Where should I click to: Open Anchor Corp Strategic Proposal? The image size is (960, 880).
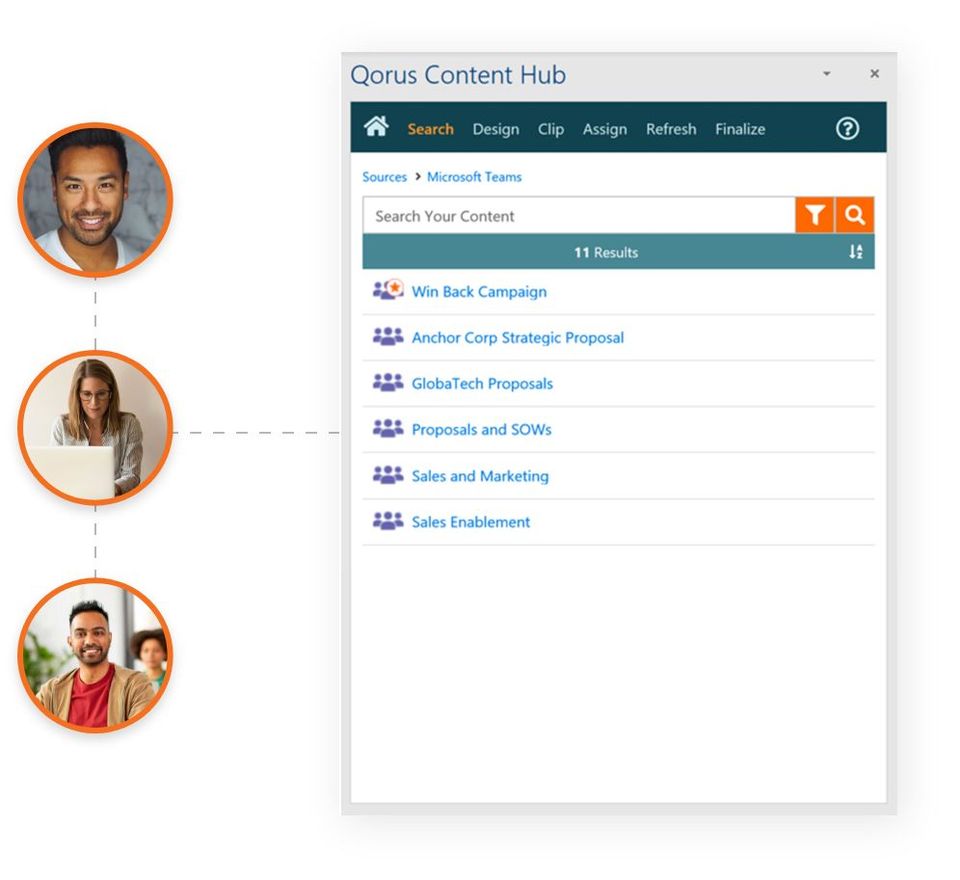pyautogui.click(x=517, y=338)
